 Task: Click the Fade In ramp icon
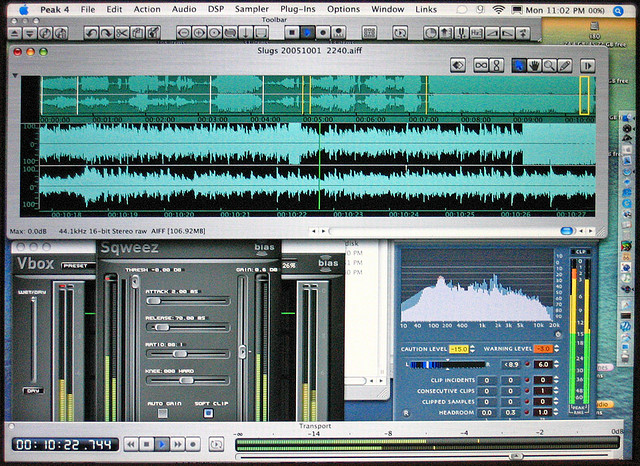click(x=492, y=33)
